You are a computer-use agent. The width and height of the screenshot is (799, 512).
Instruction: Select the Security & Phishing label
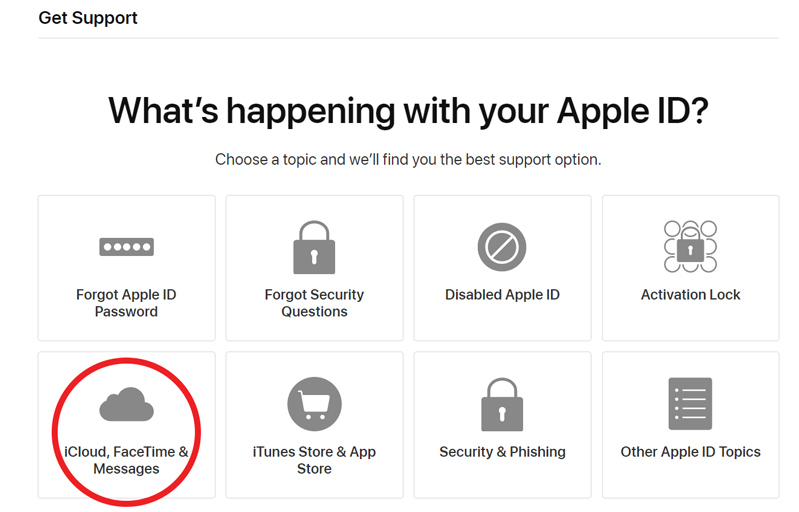502,452
